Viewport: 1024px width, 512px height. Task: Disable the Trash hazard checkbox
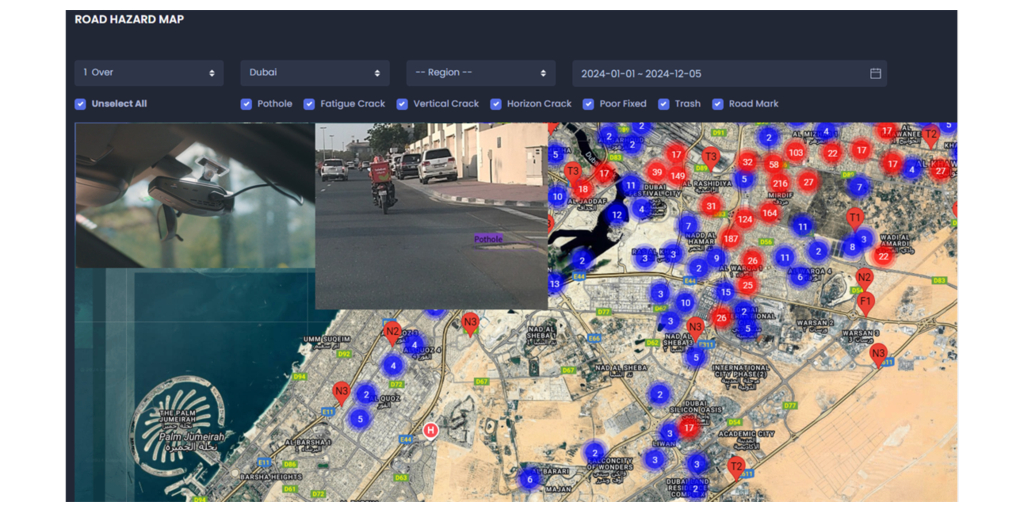tap(664, 104)
